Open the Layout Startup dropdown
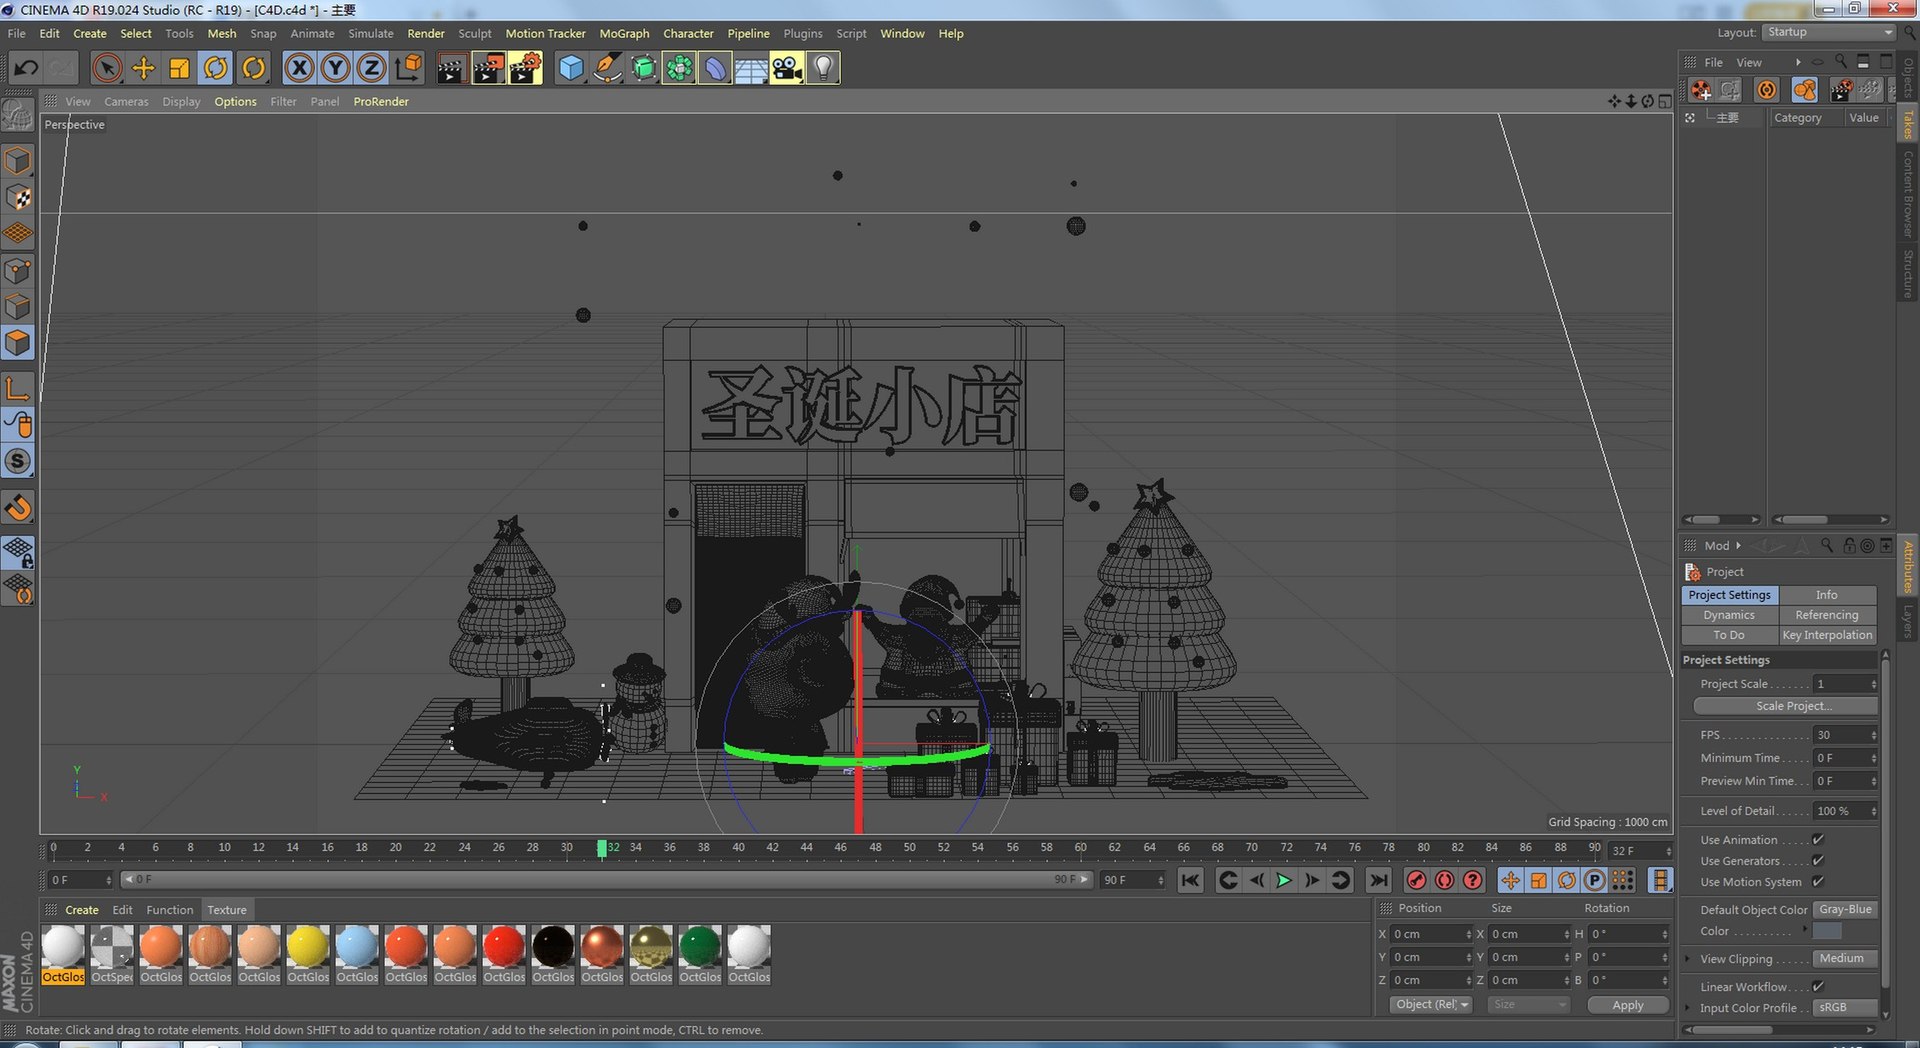Image resolution: width=1920 pixels, height=1048 pixels. pos(1829,32)
